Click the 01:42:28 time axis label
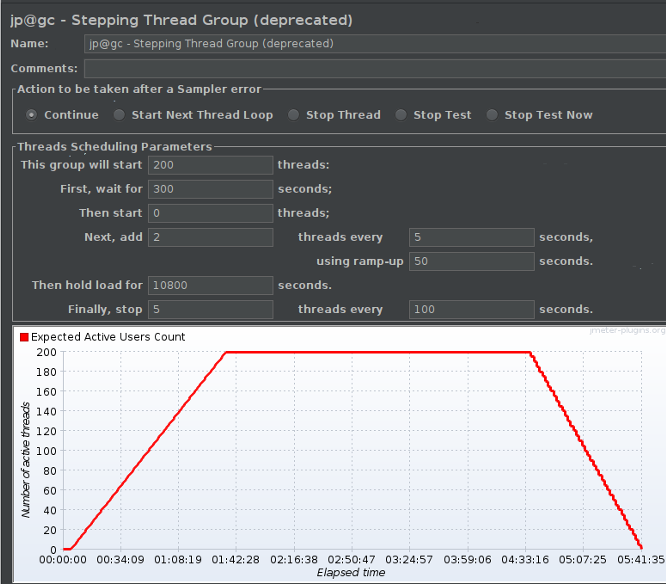Screen dimensions: 666x585 [236, 560]
